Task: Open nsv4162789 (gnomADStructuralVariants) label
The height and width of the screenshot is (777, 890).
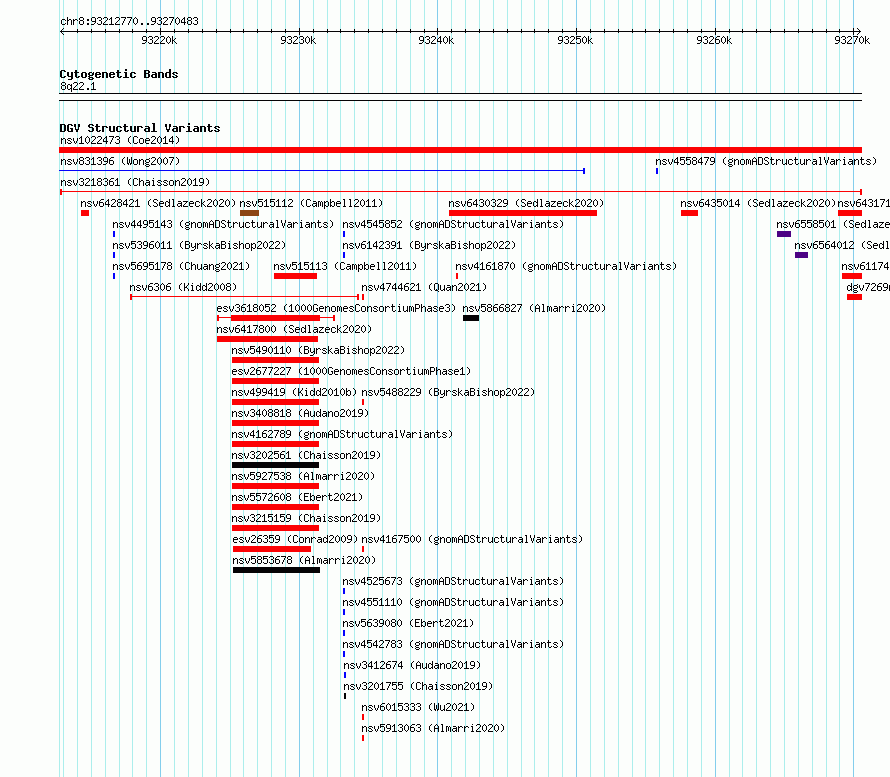Action: 342,434
